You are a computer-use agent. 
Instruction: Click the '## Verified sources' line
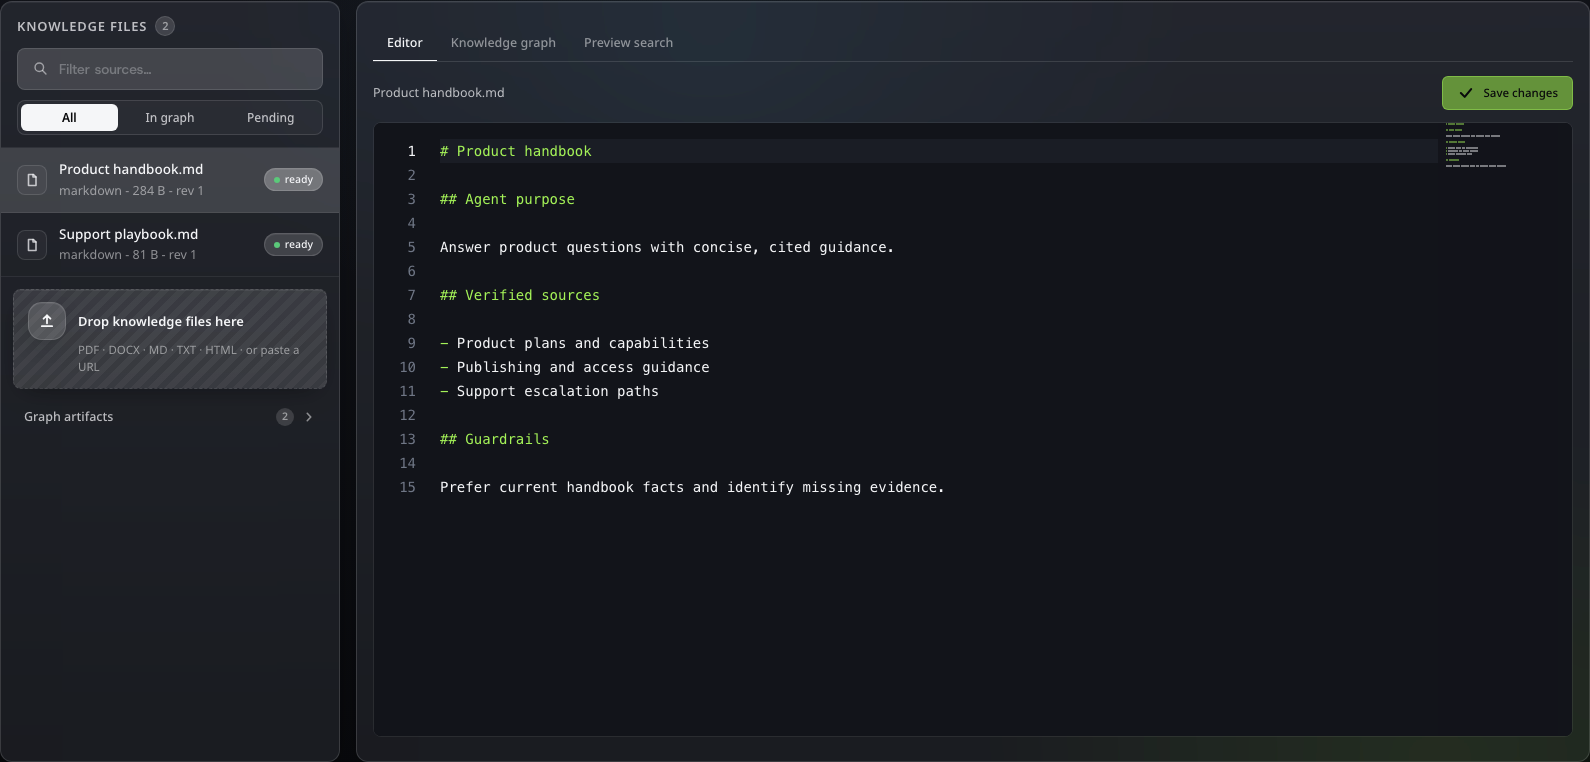[520, 295]
